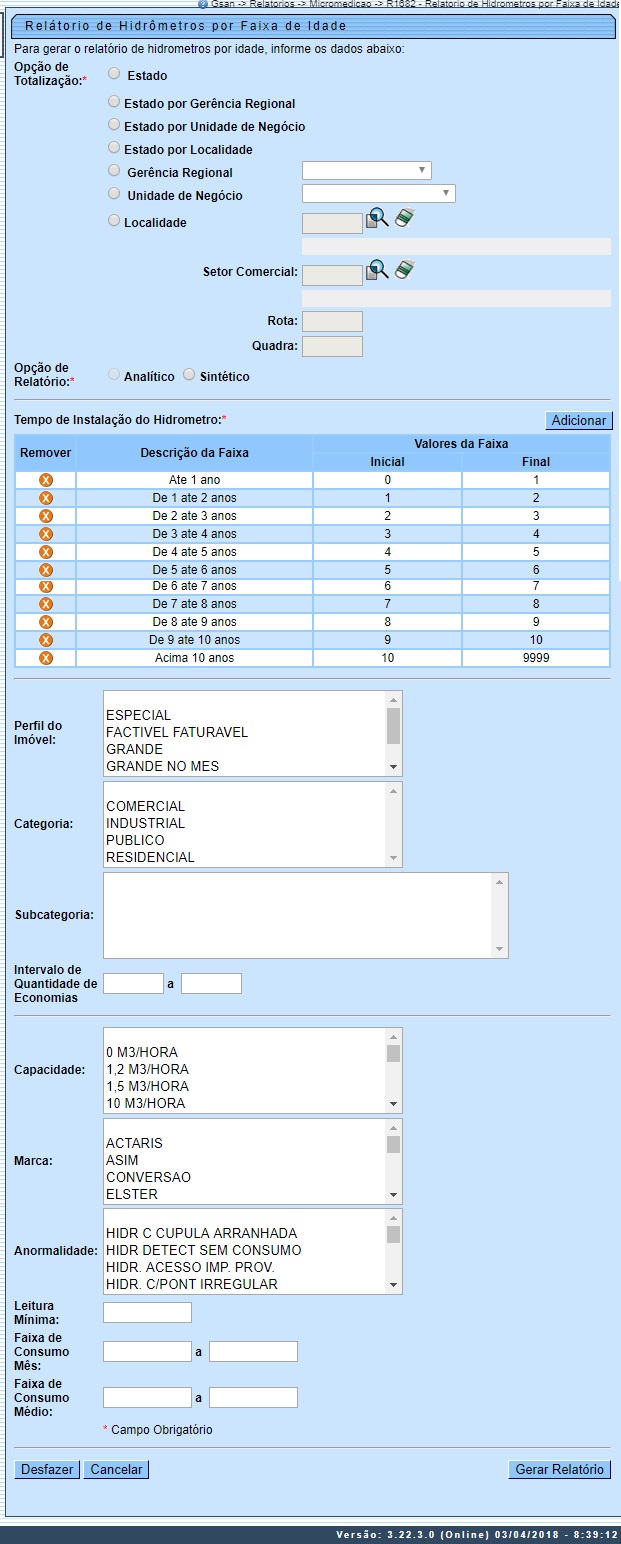The image size is (621, 1544).
Task: Remove the 'De 9 ate 10 anos' range
Action: (x=45, y=640)
